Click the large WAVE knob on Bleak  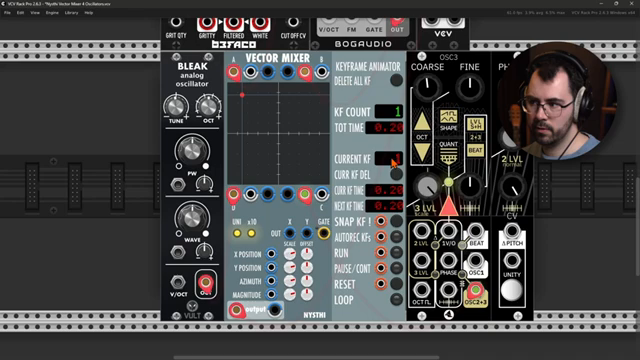point(192,218)
